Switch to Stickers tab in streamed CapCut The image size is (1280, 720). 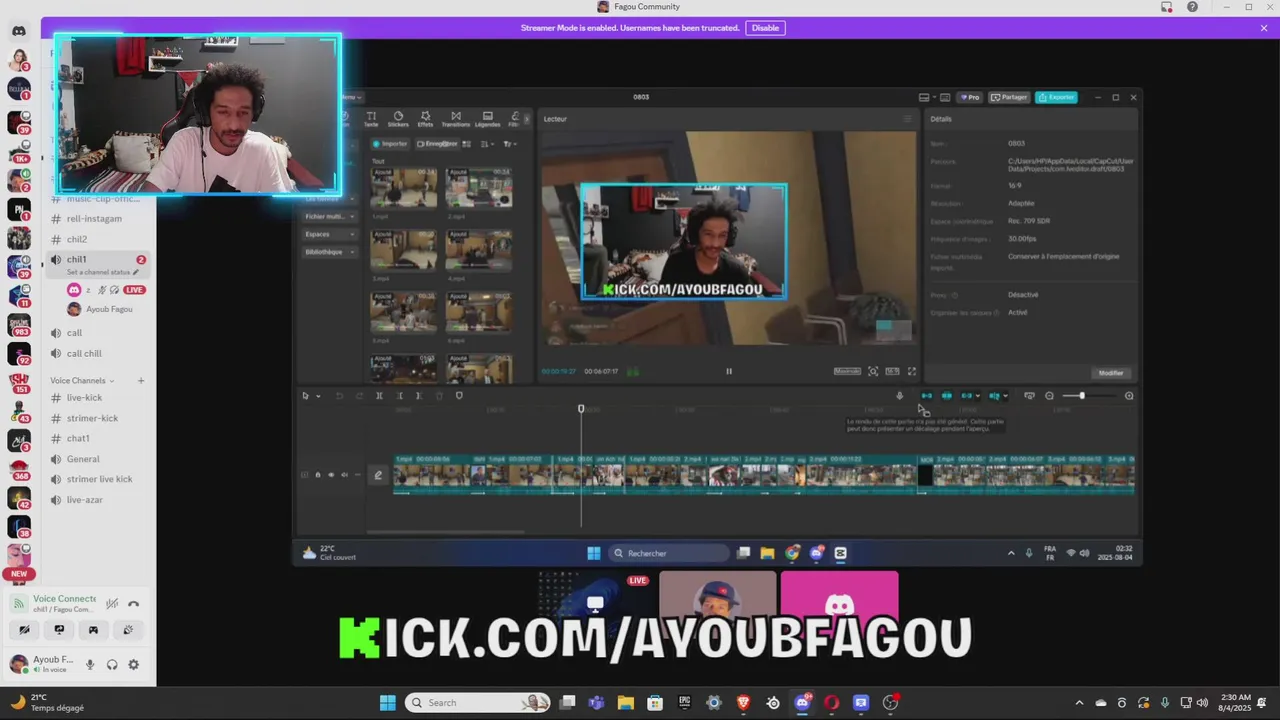[398, 119]
